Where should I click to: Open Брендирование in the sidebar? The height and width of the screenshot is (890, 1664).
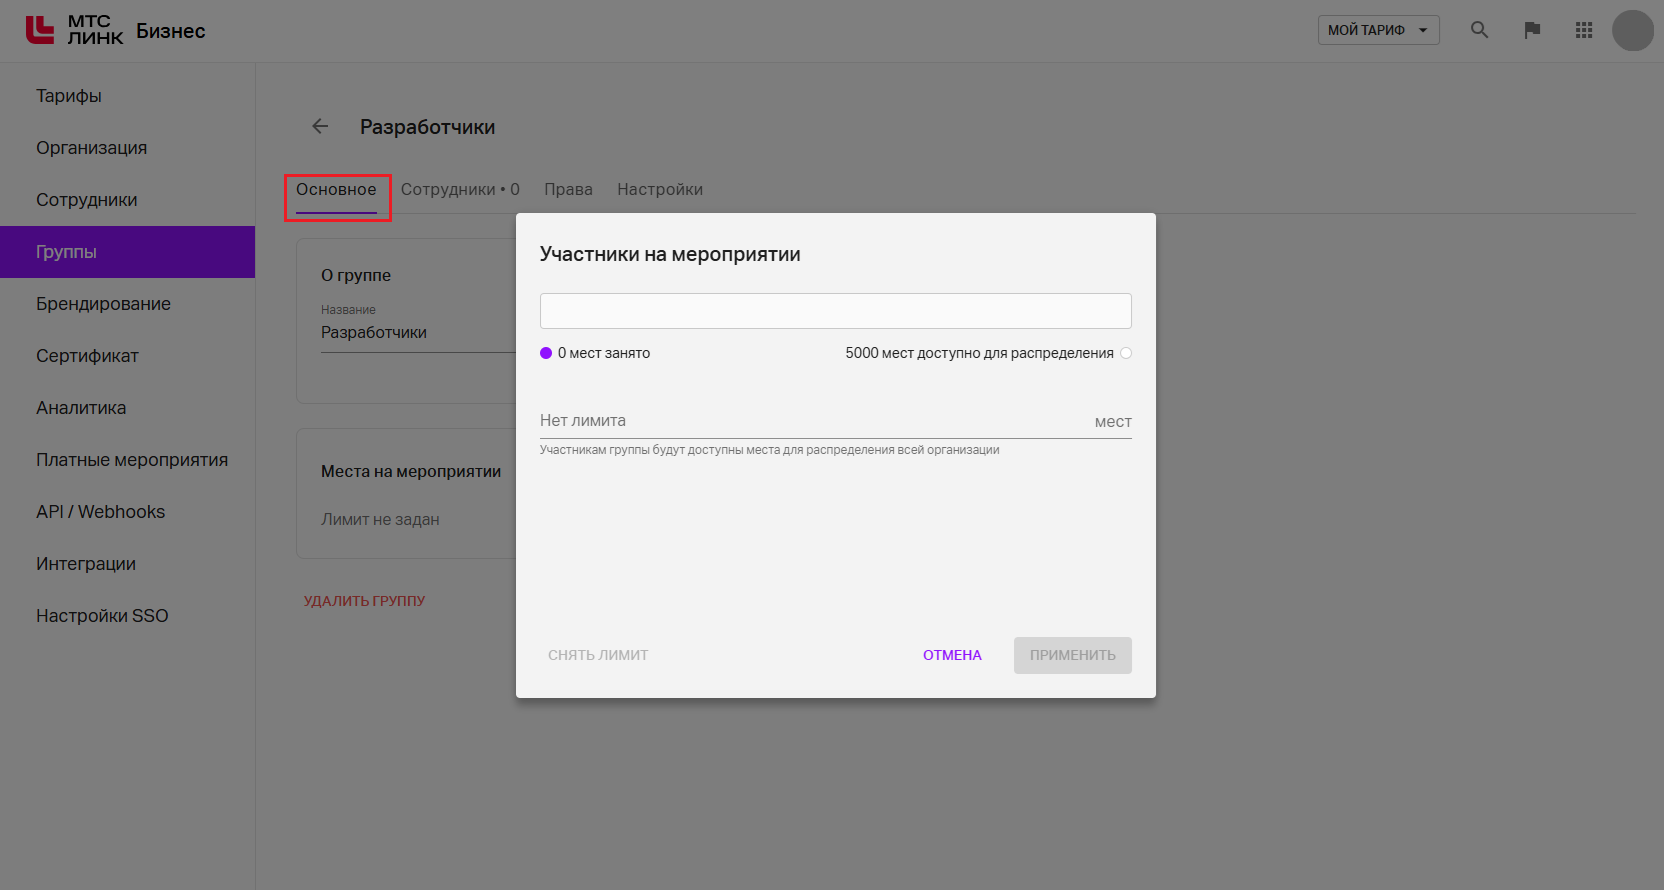(x=103, y=304)
